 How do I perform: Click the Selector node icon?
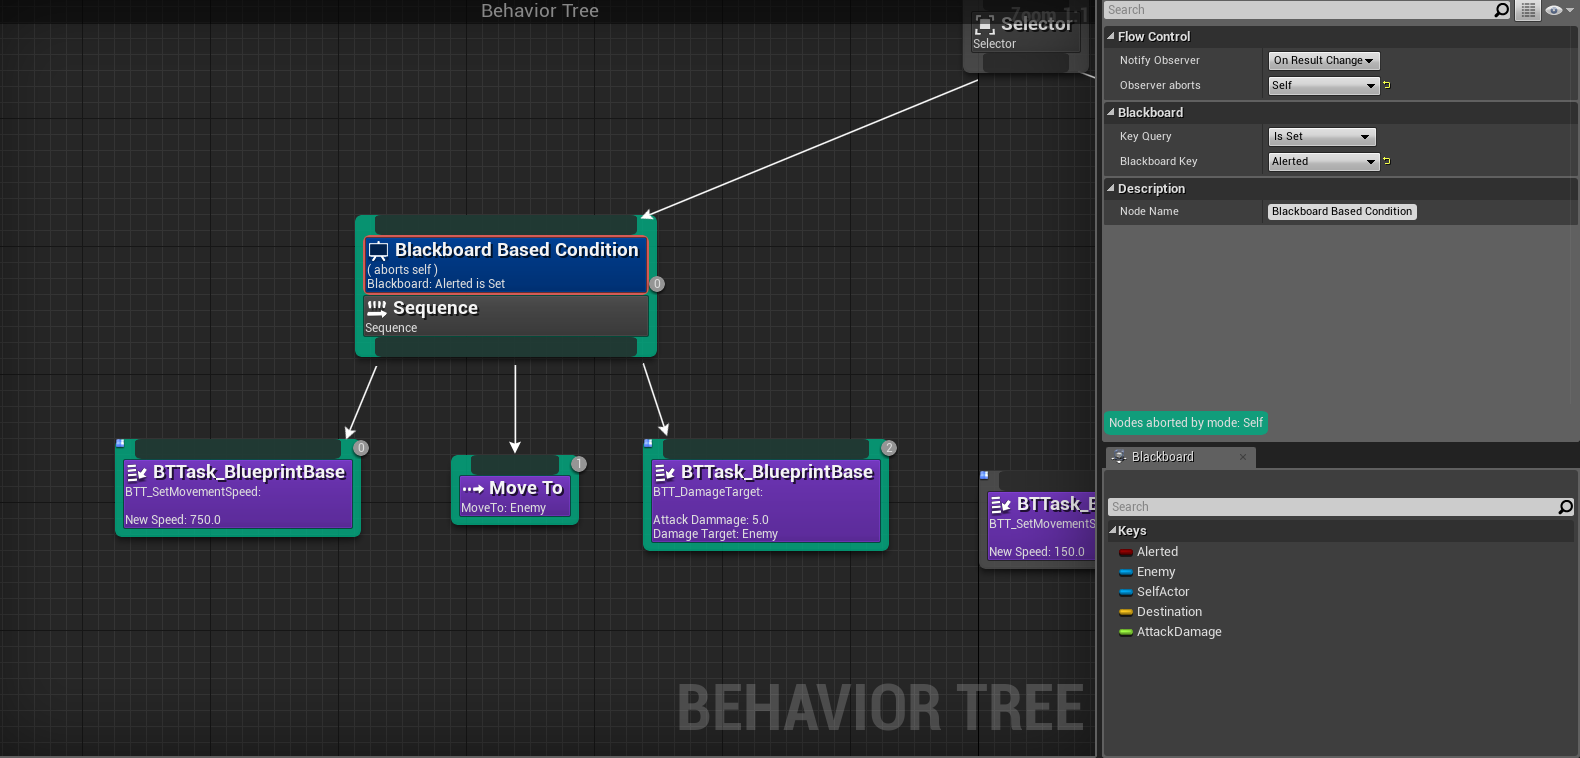[985, 26]
